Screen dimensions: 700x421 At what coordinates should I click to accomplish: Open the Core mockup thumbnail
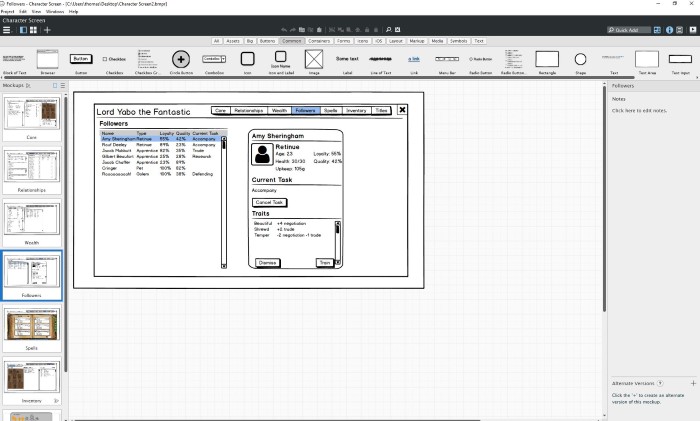click(32, 117)
